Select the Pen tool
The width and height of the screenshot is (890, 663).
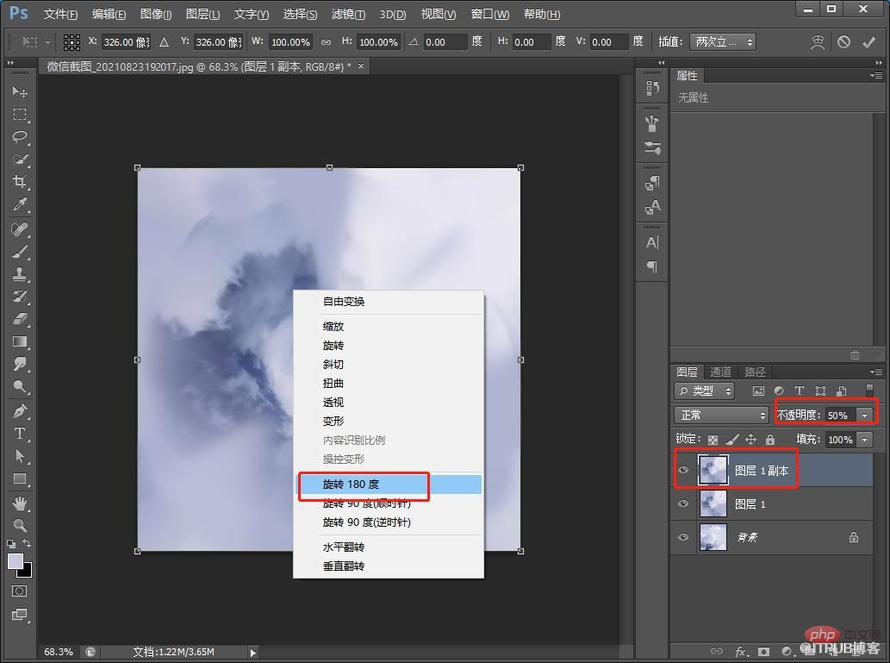coord(20,411)
